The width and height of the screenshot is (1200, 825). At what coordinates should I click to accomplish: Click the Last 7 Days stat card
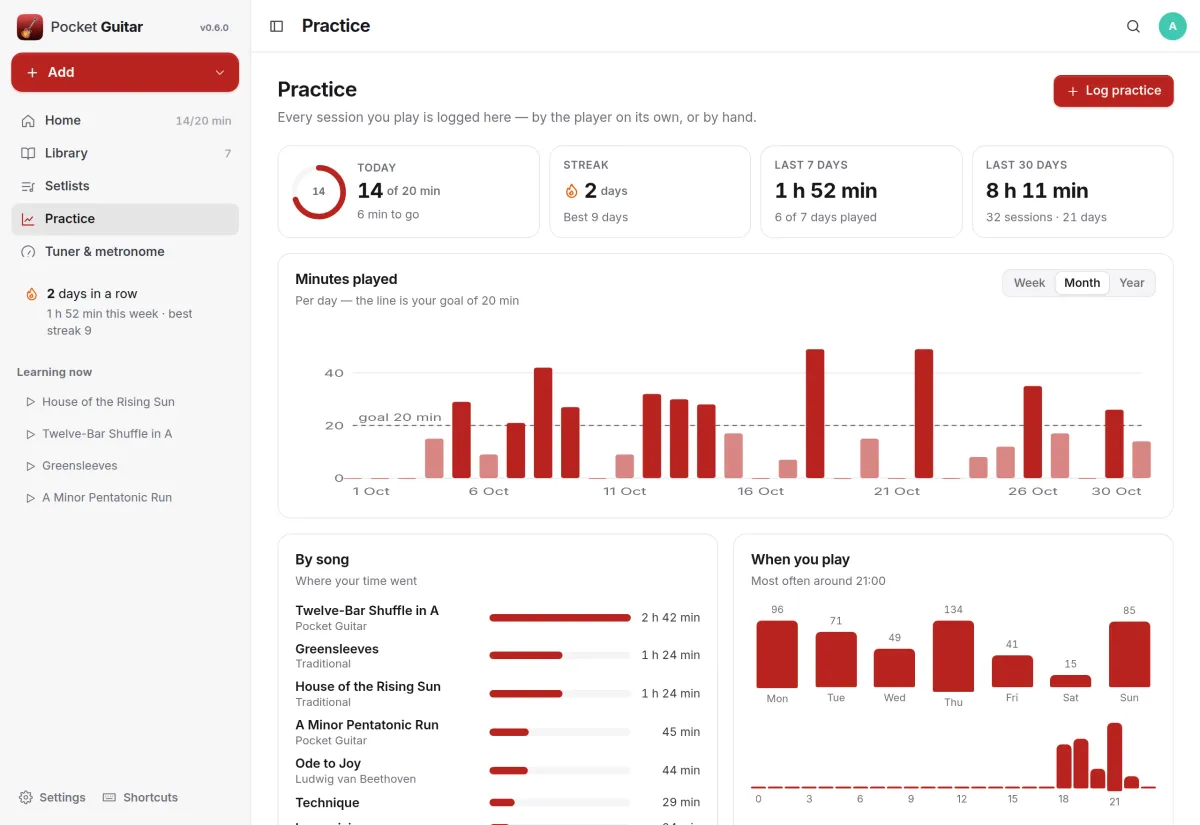(x=861, y=192)
